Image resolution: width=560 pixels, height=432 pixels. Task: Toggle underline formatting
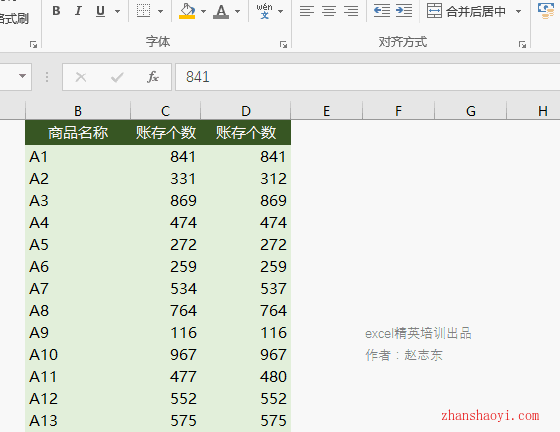click(x=100, y=11)
